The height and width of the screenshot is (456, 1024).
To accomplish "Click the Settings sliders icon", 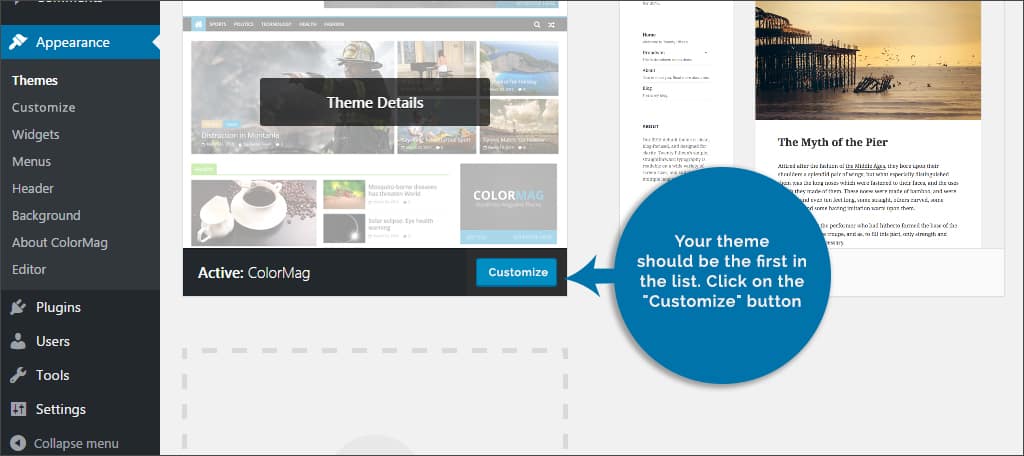I will click(x=18, y=409).
